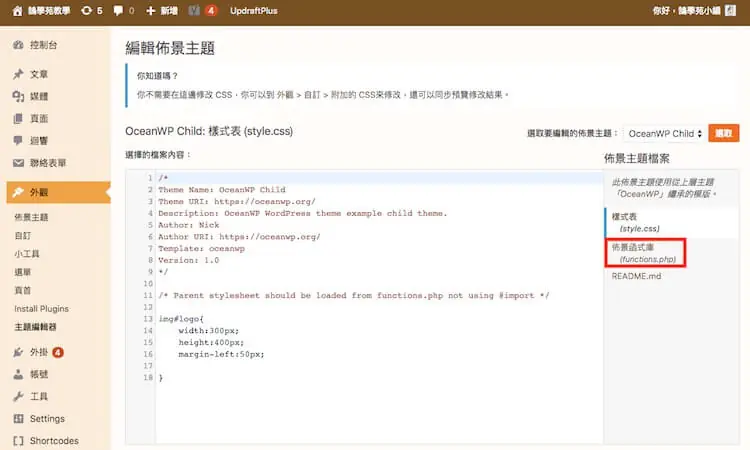750x450 pixels.
Task: Open README.md theme file
Action: tap(636, 276)
